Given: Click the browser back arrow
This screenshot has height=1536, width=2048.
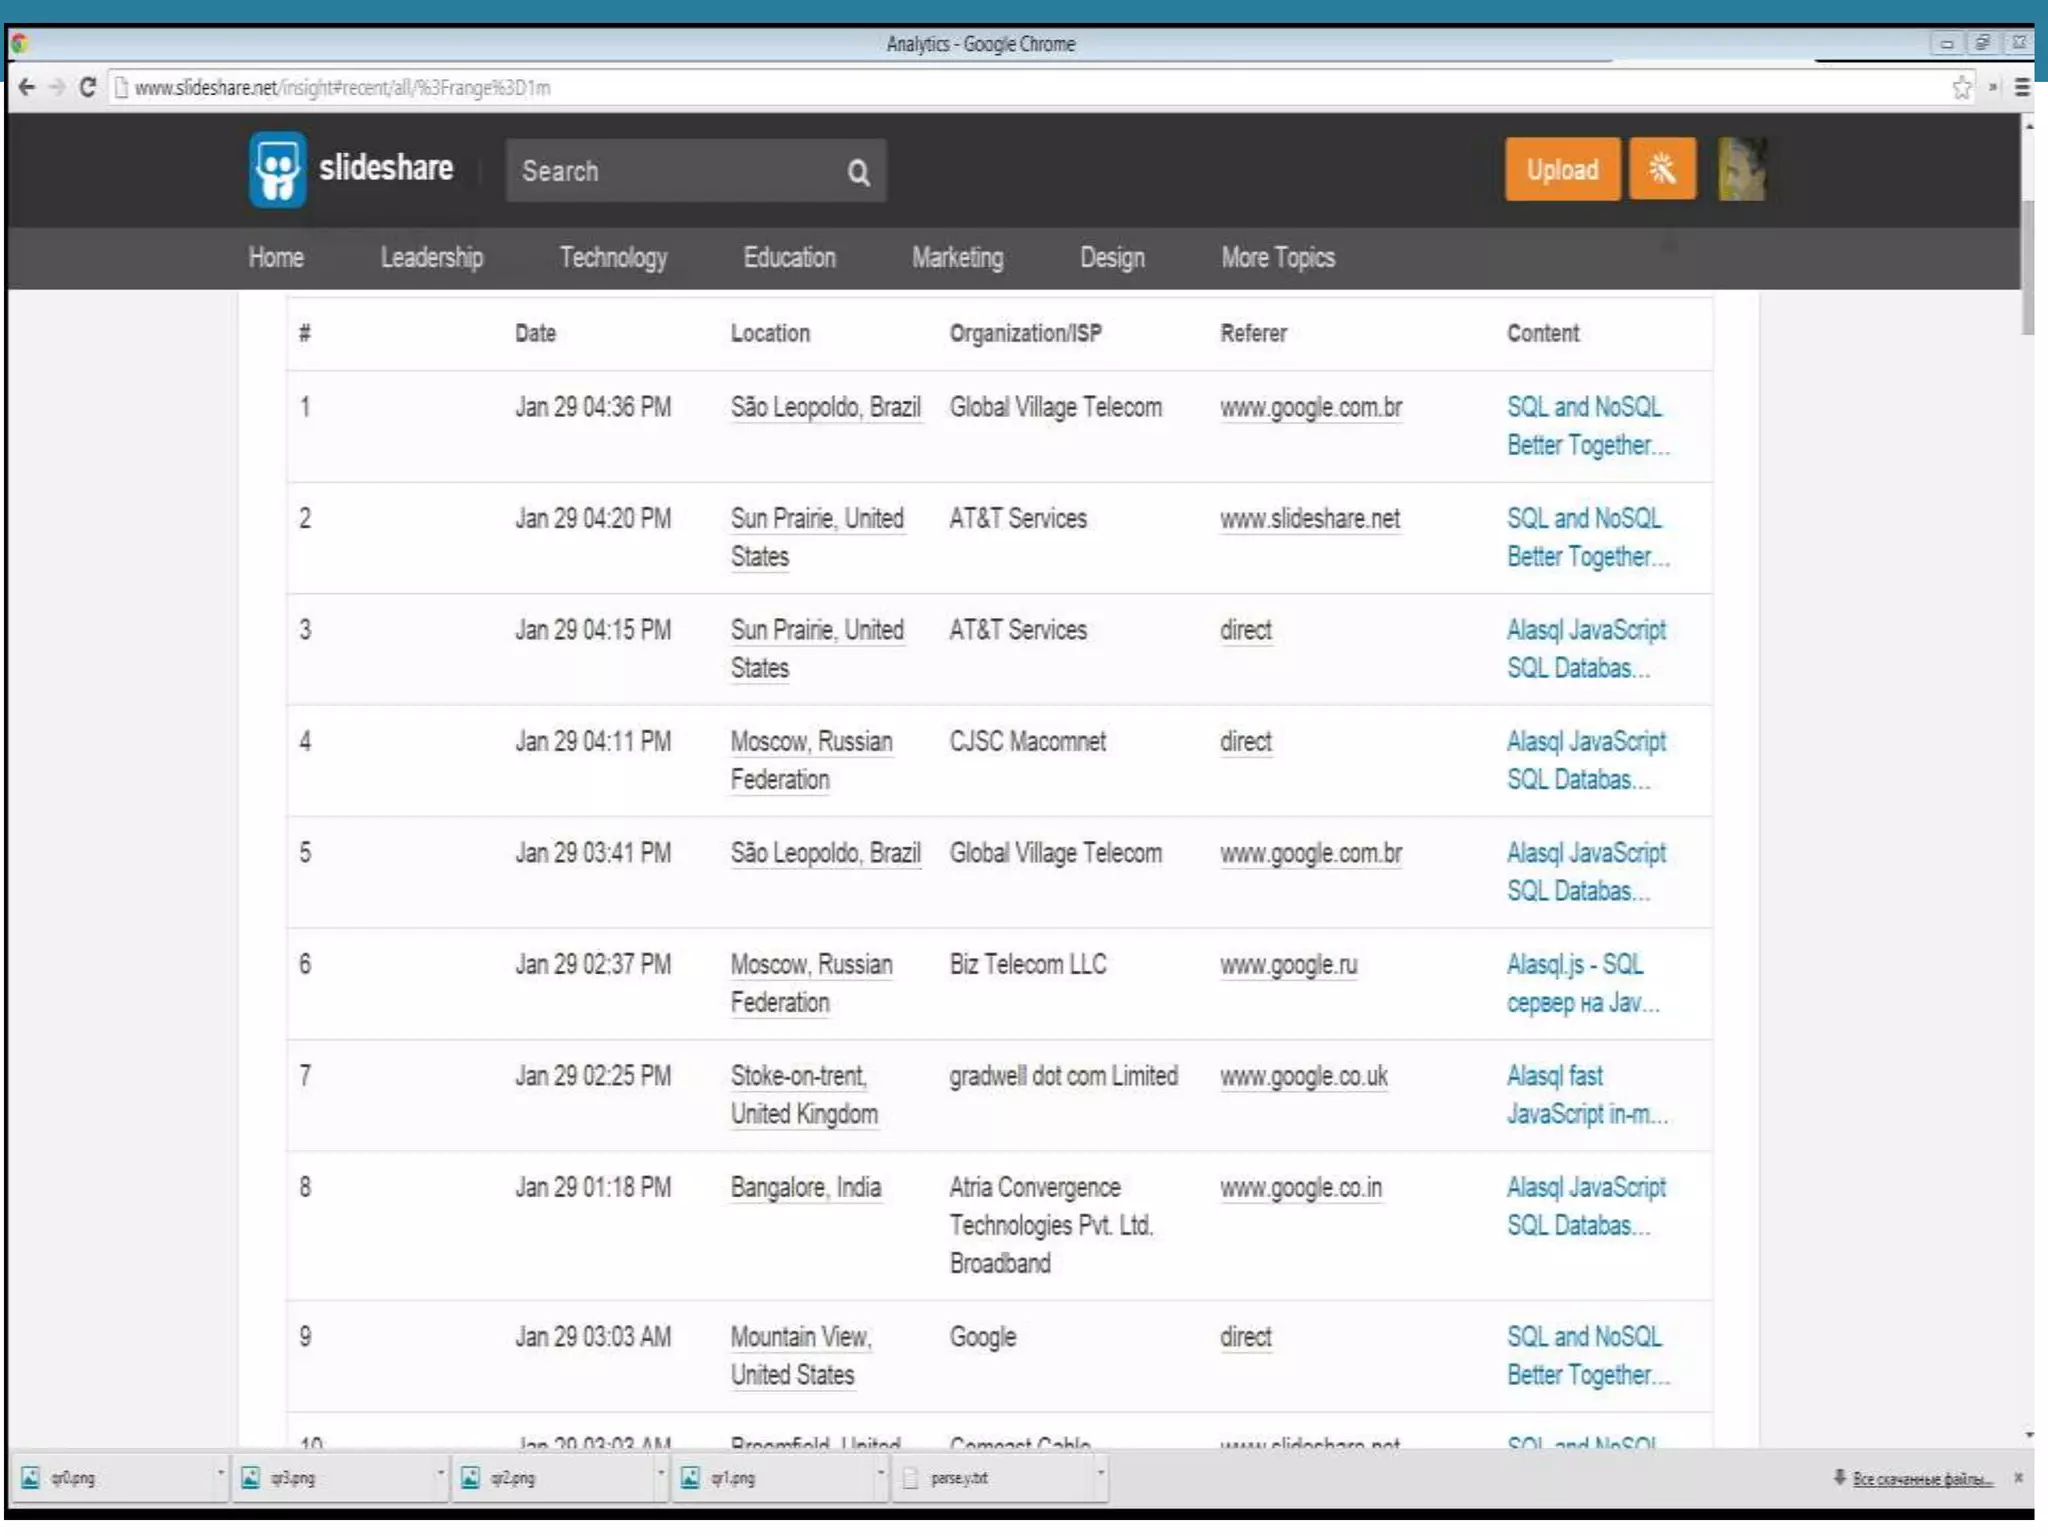Looking at the screenshot, I should [x=27, y=88].
